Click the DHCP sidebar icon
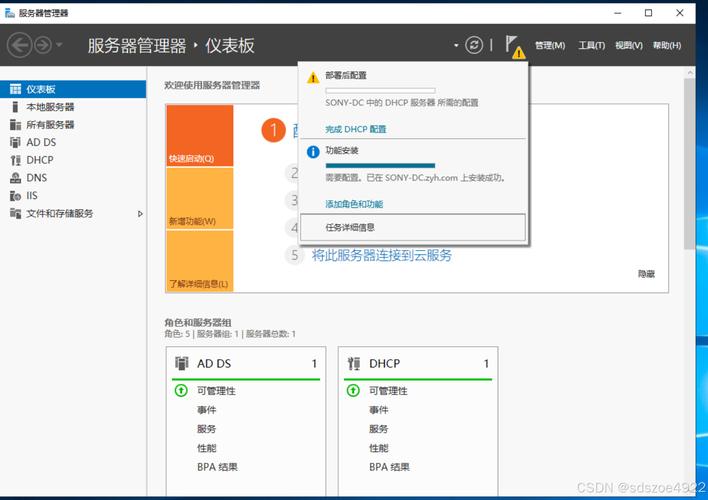Screen dimensions: 708x500 (x=15, y=160)
